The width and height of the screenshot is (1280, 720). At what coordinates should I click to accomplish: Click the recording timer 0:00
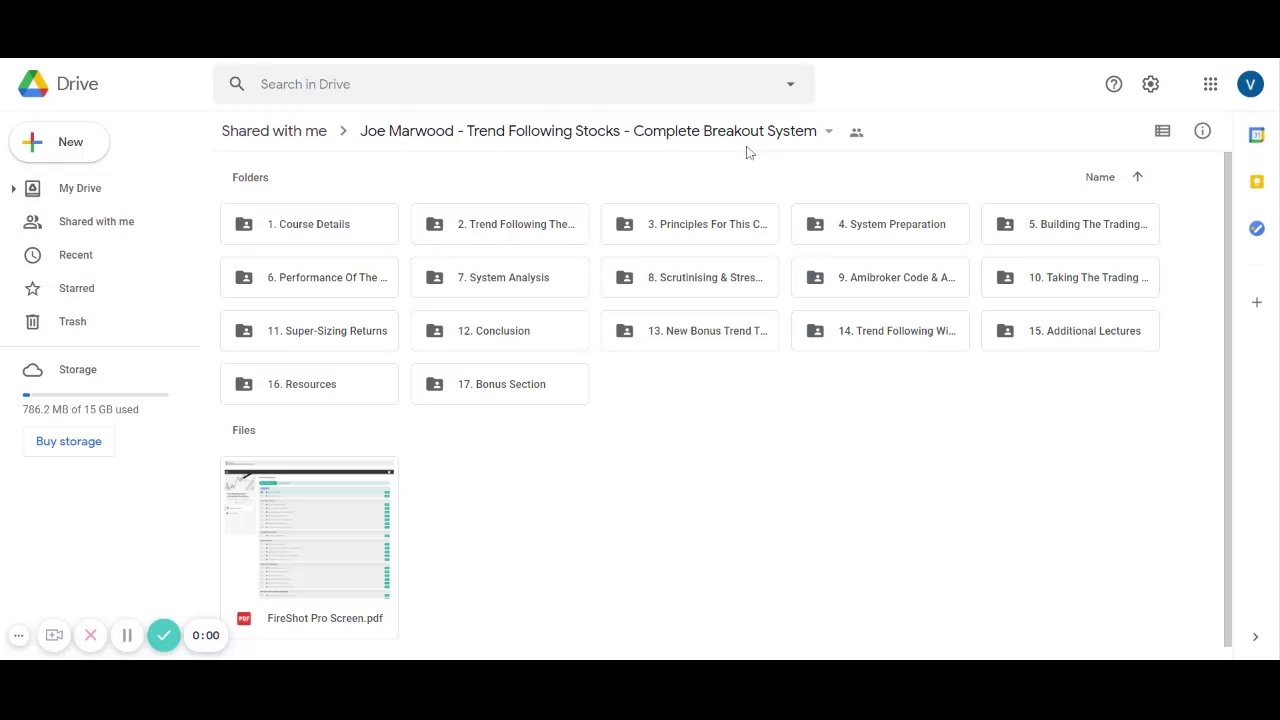coord(206,635)
